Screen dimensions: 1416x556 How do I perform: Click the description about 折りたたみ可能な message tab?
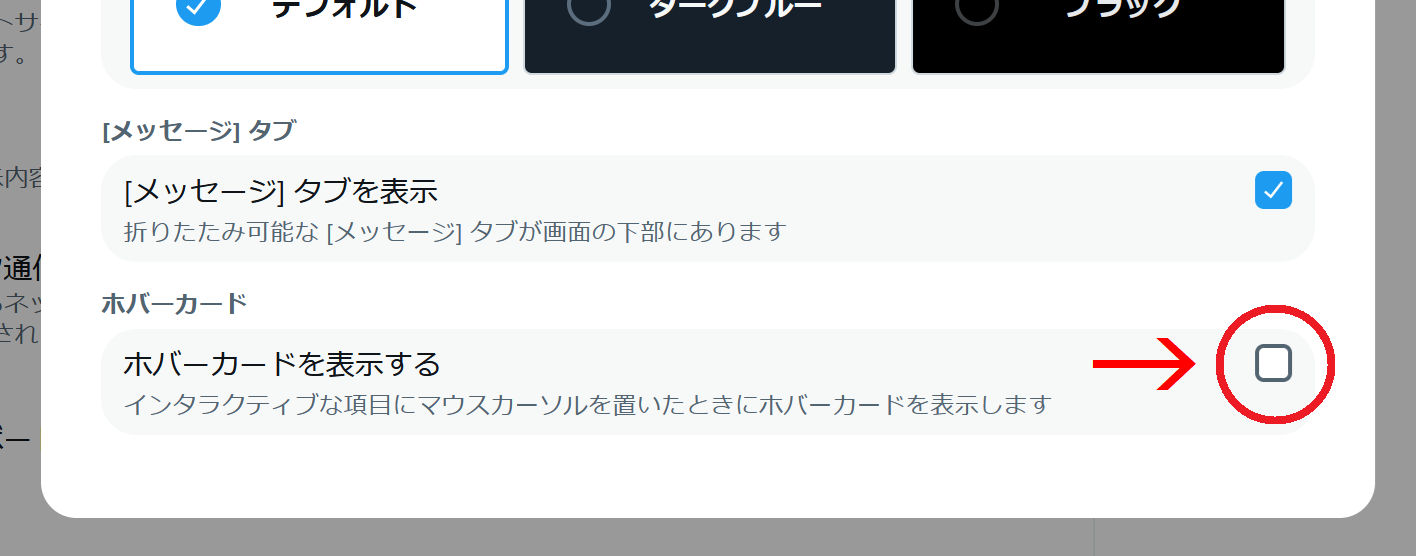(x=455, y=232)
